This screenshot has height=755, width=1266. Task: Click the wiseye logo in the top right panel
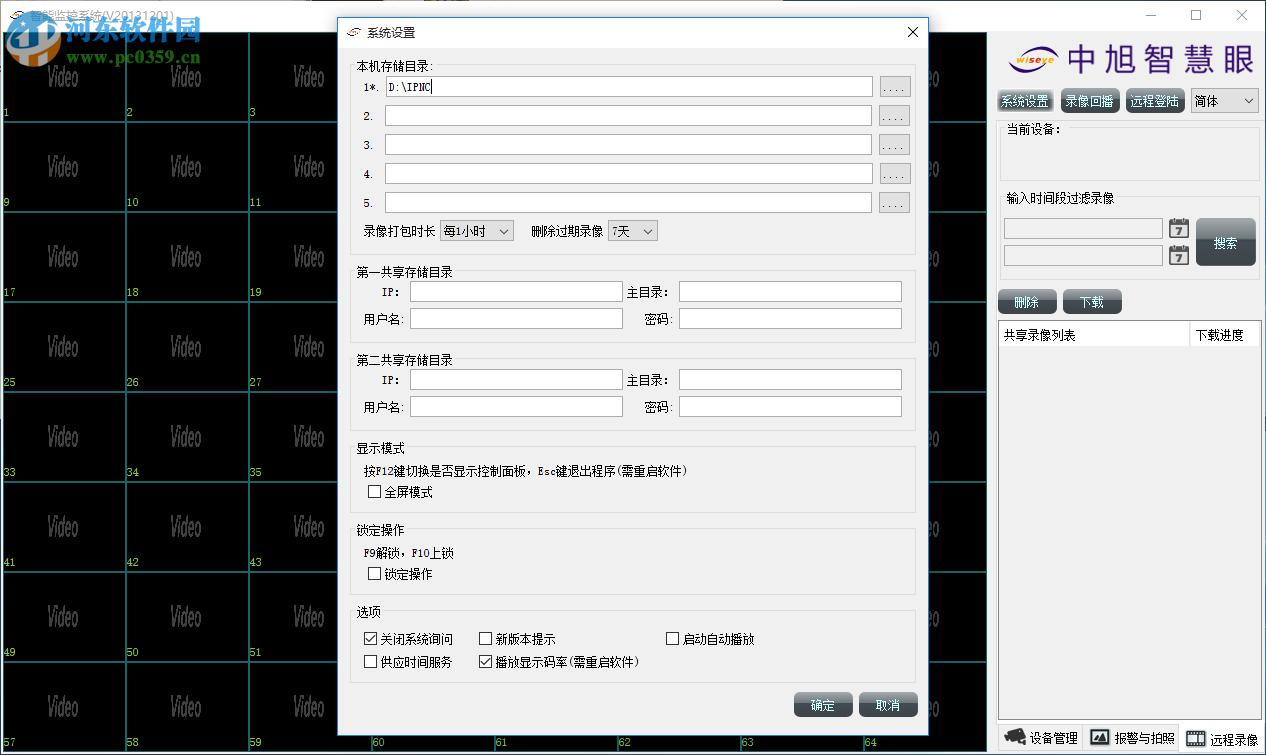[1033, 59]
